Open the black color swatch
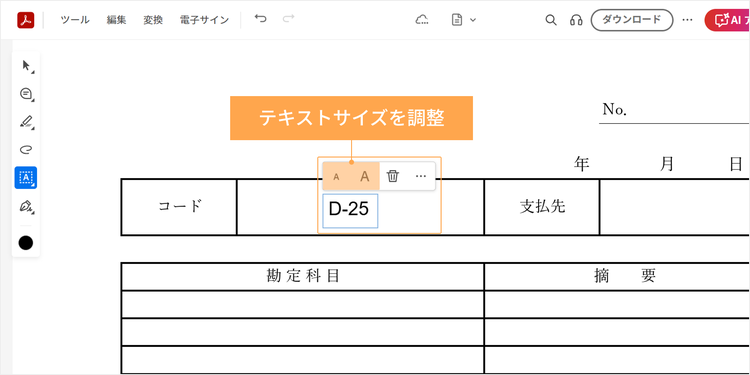Screen dimensions: 750x375 click(26, 243)
